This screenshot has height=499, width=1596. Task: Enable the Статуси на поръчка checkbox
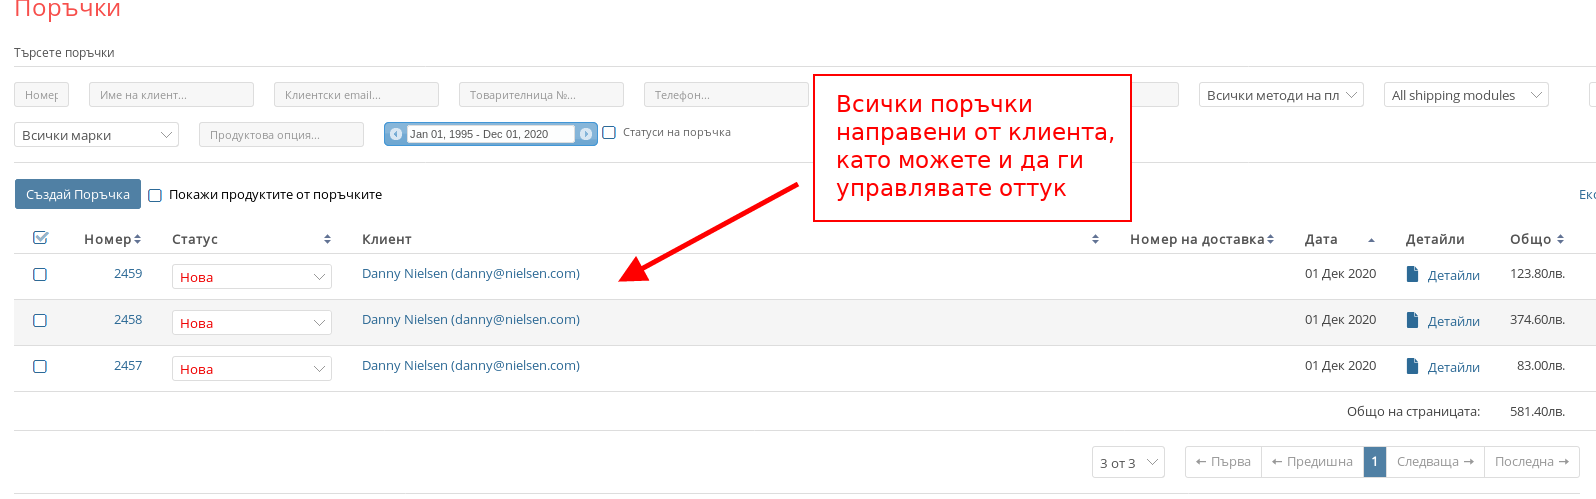pos(609,133)
